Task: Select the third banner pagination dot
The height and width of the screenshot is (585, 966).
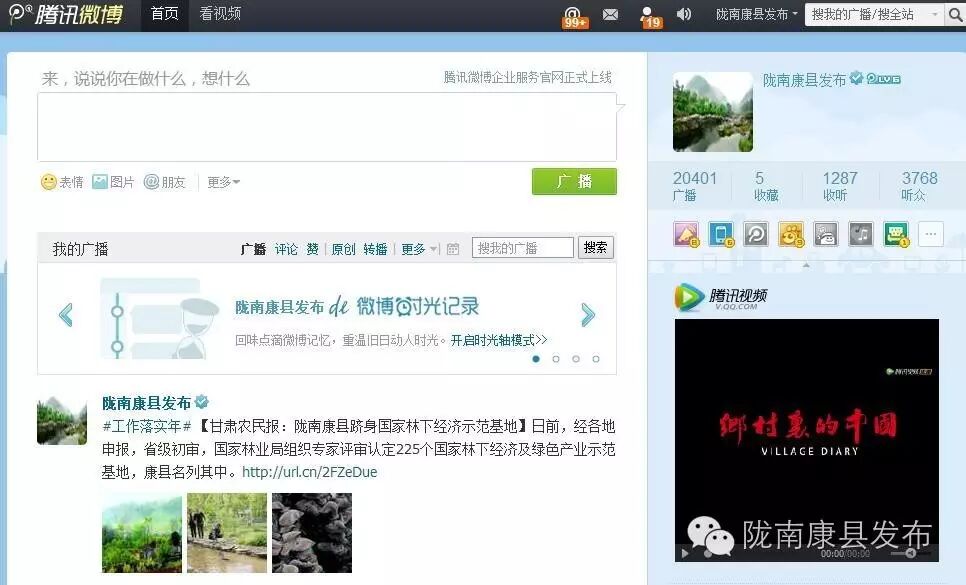Action: (575, 358)
